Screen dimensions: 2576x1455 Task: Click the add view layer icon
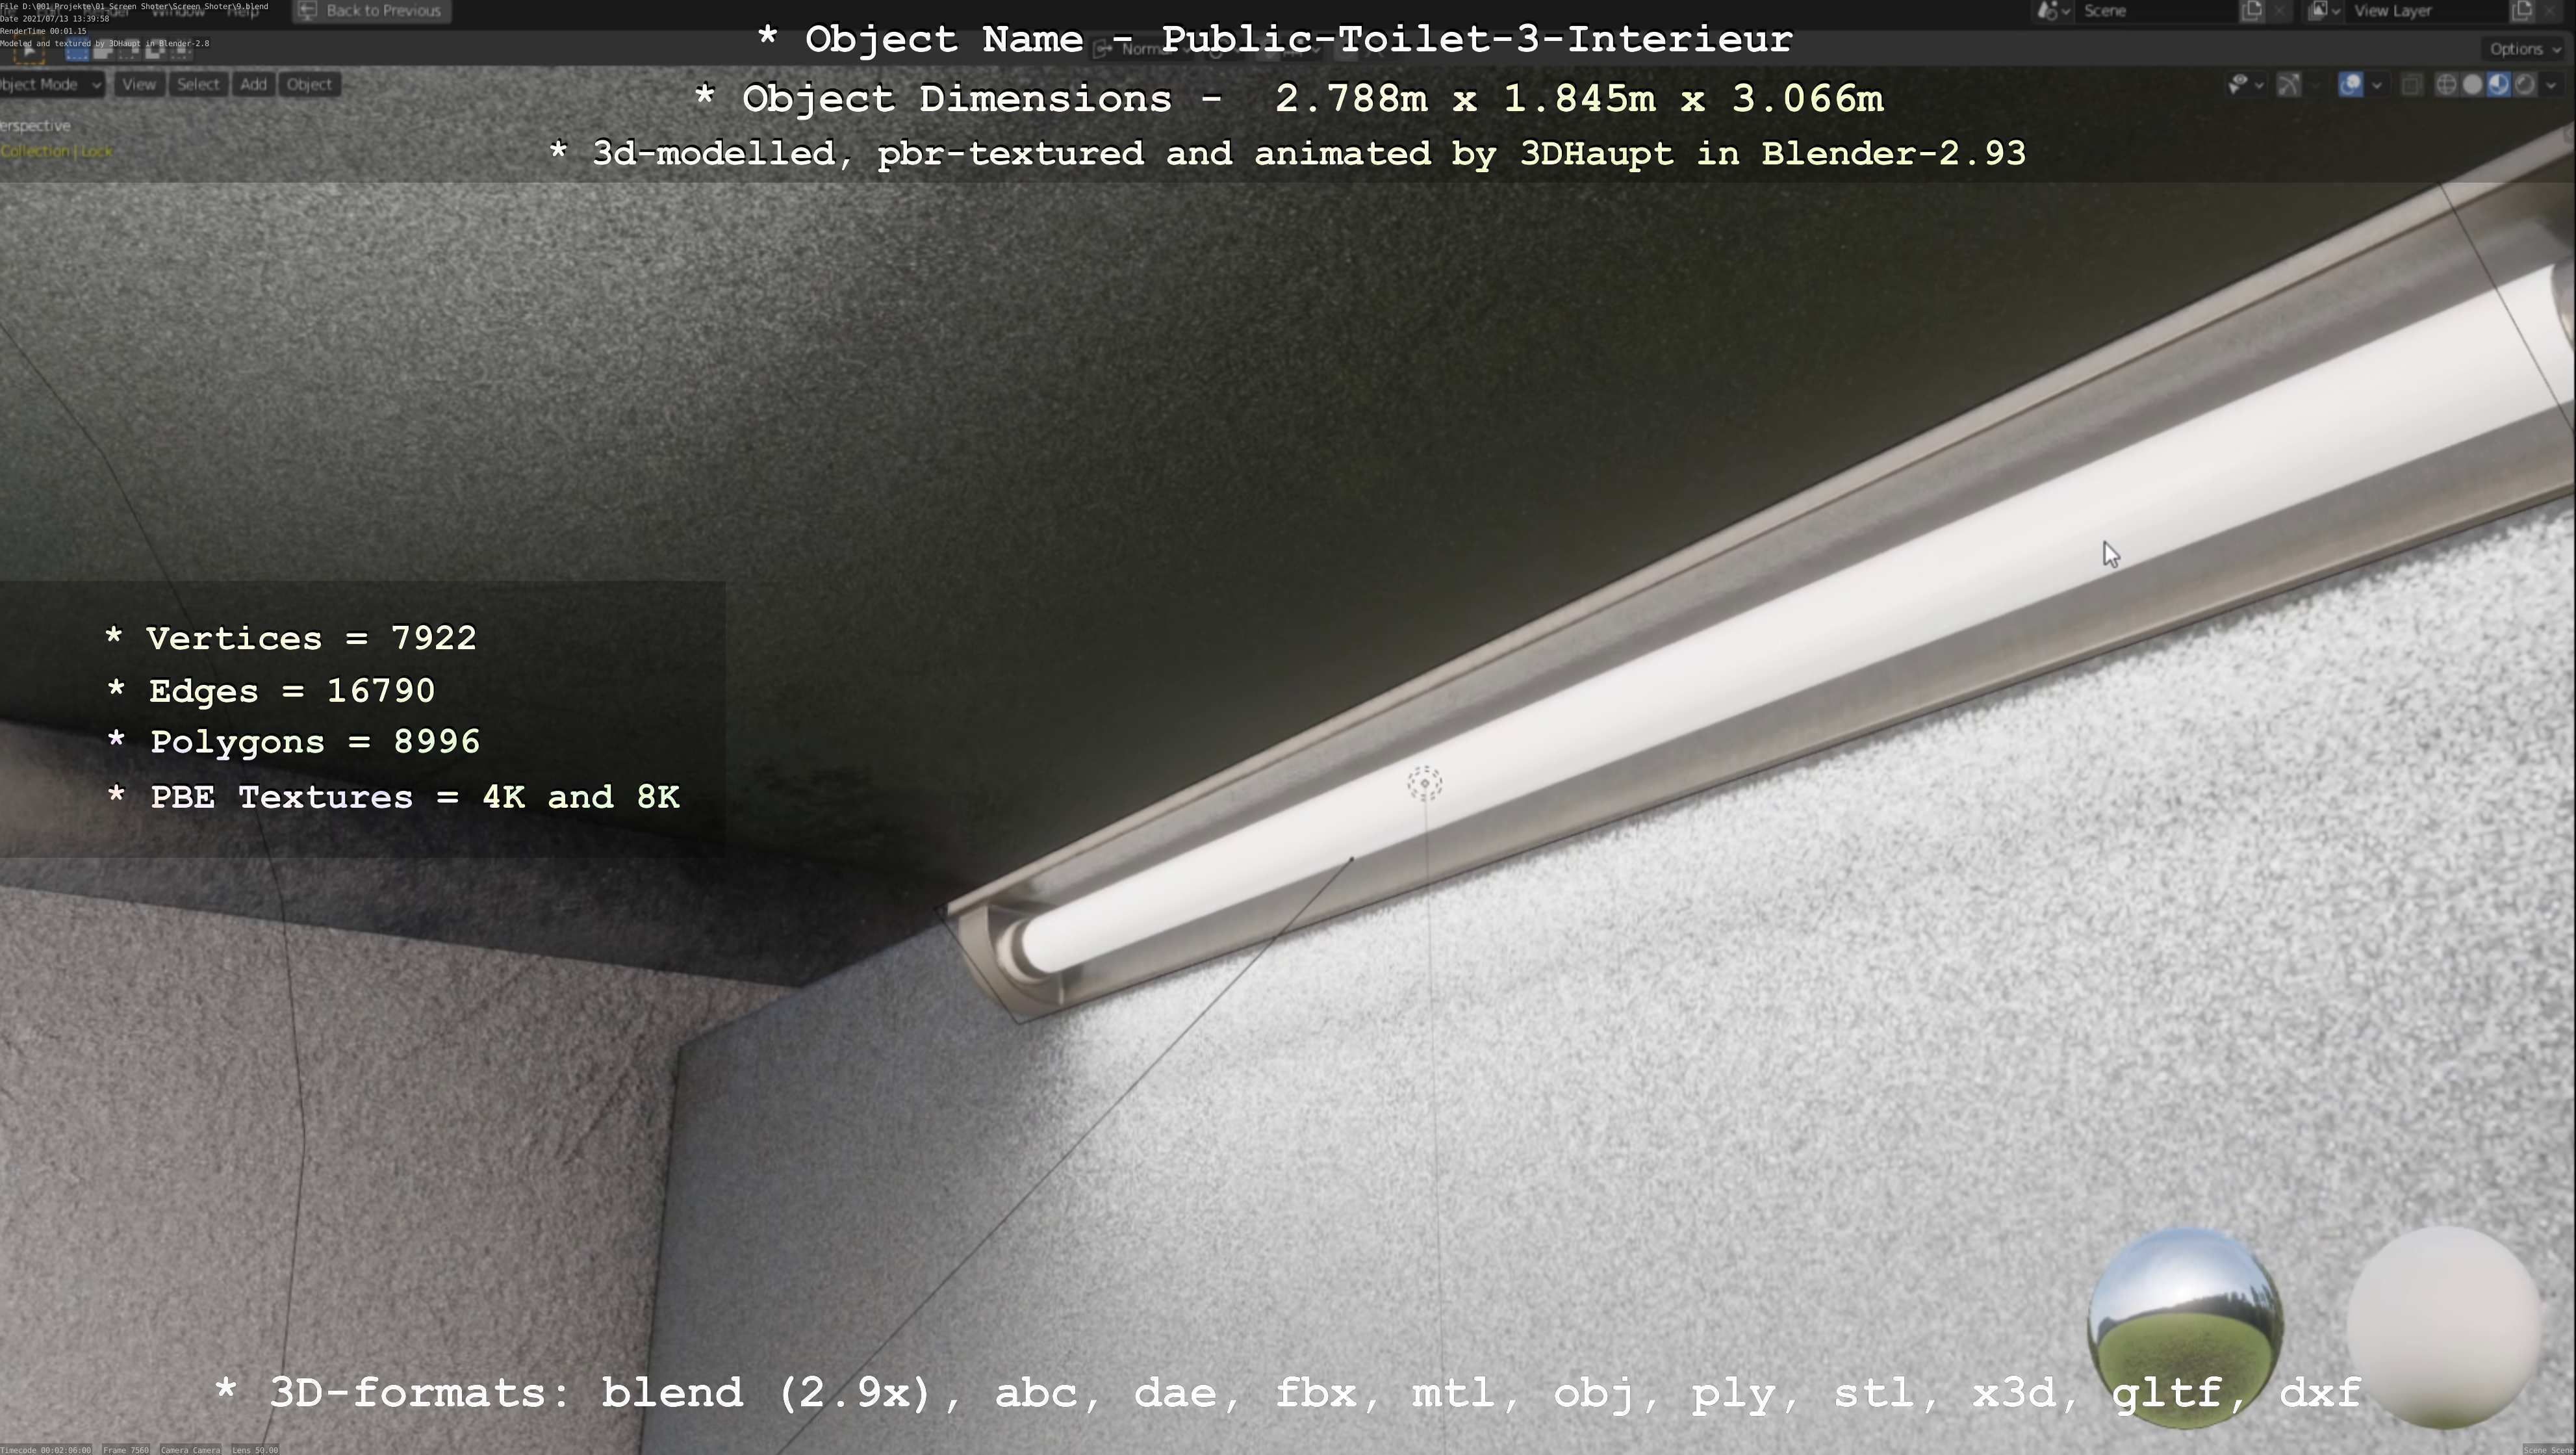(2521, 11)
